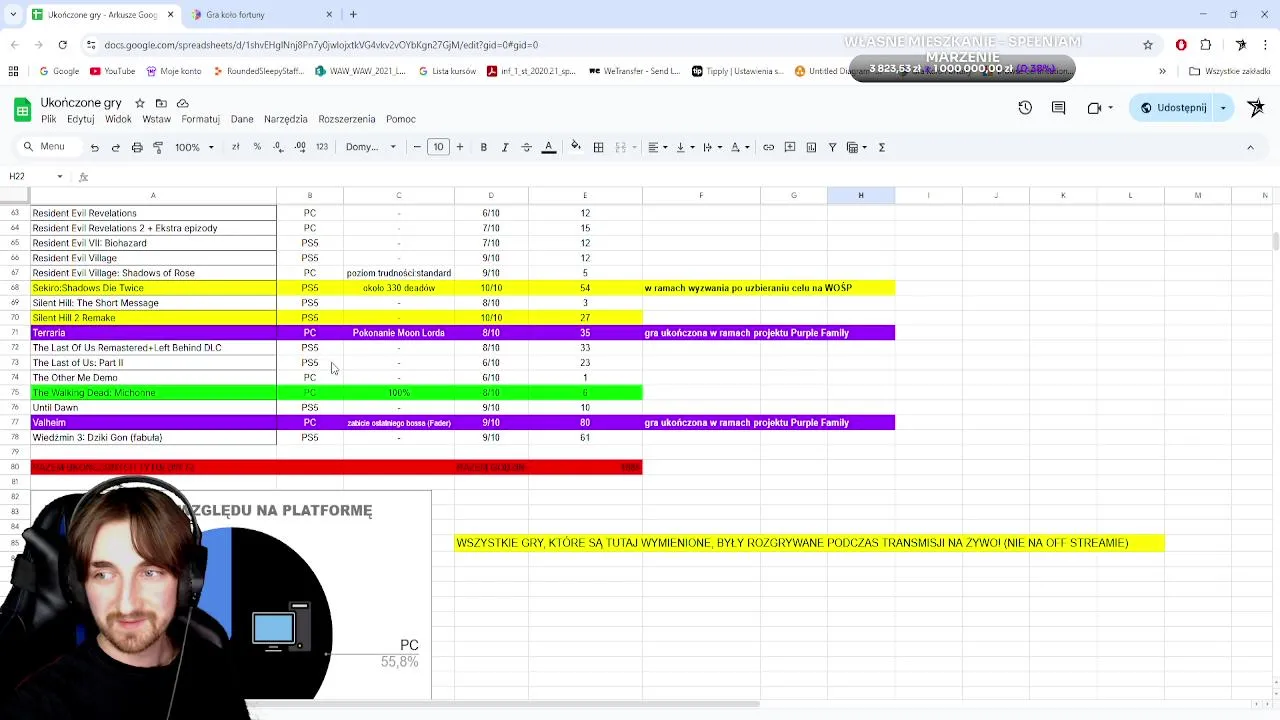
Task: Select cell Sekiro: Shadows Die Twice
Action: pos(153,288)
